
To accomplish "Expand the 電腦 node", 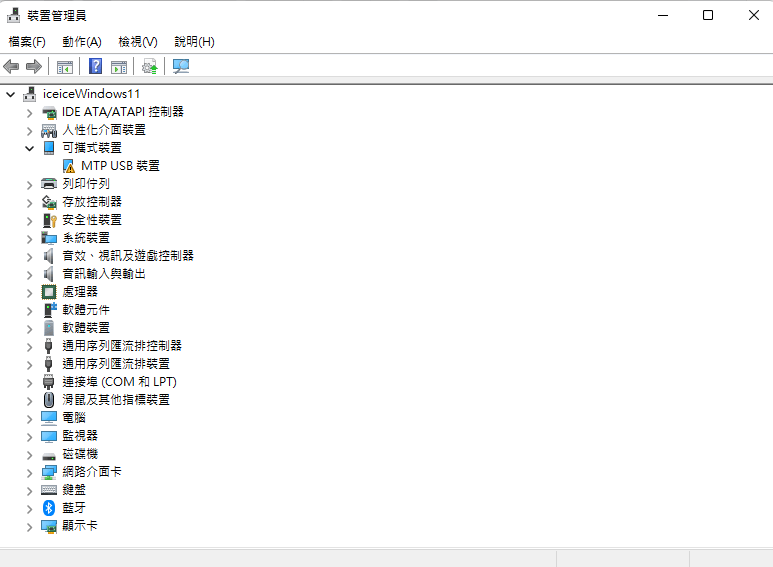I will click(x=30, y=419).
